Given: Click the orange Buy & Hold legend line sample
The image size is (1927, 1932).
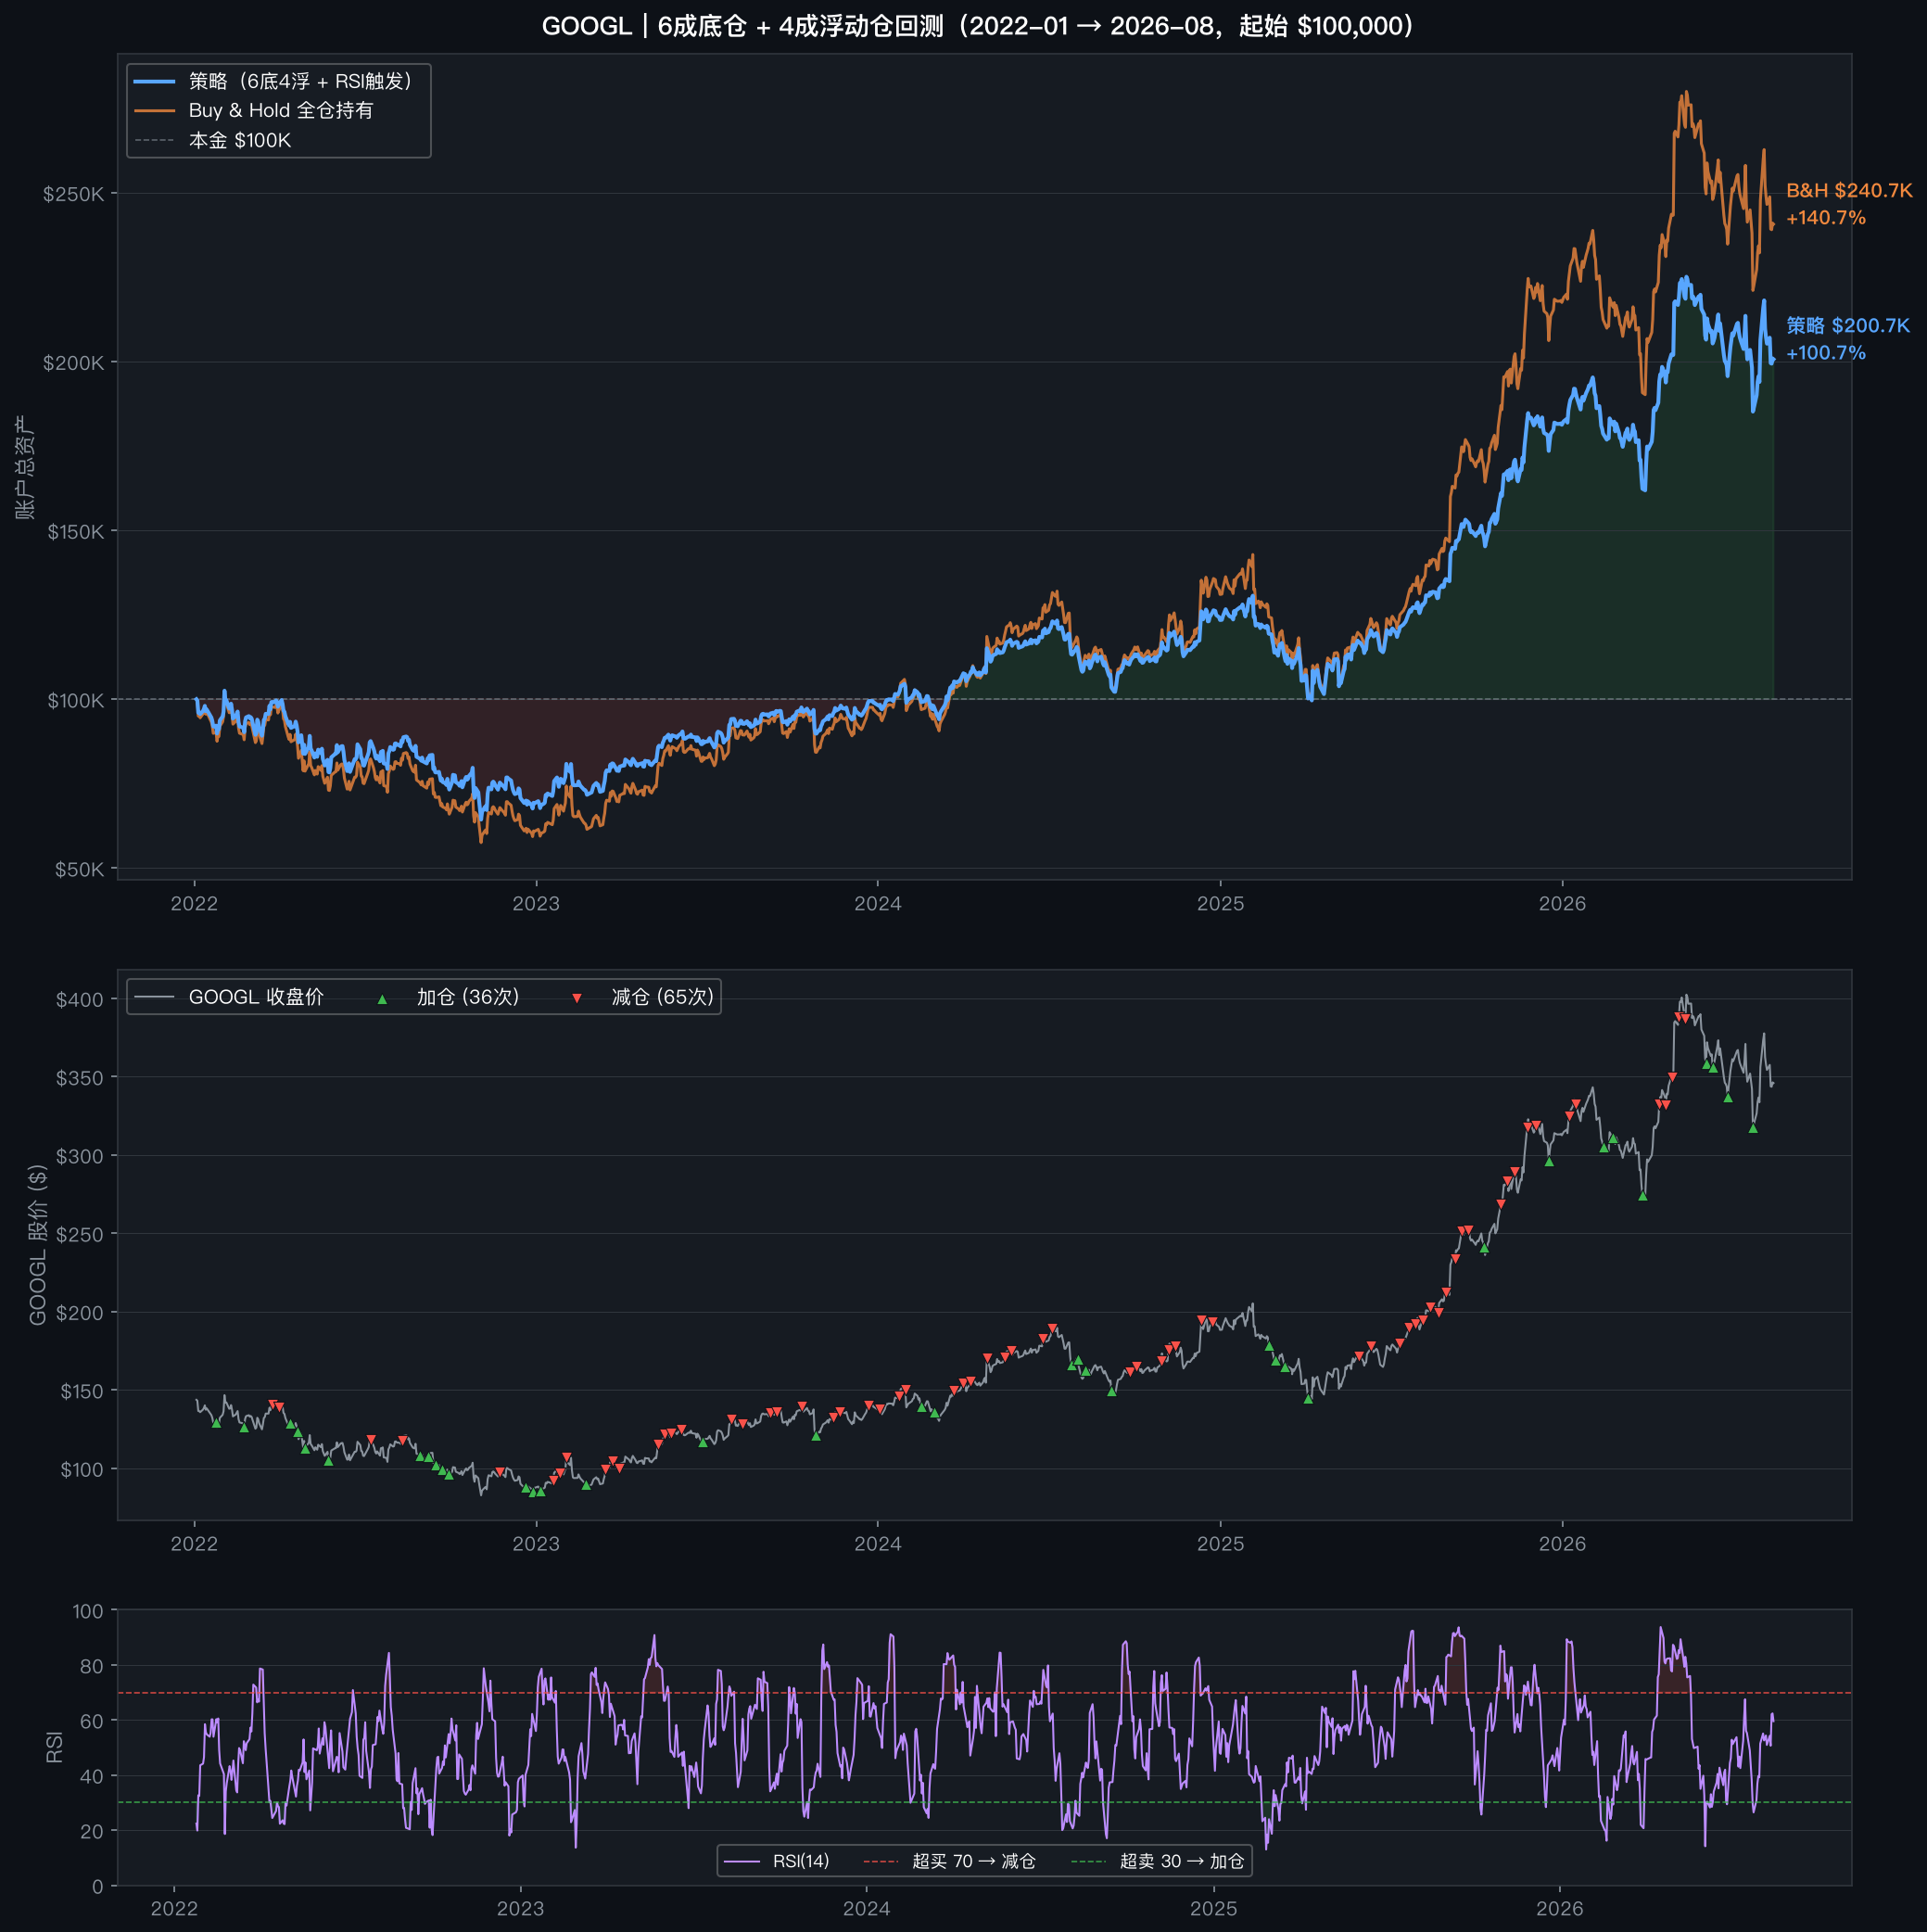Looking at the screenshot, I should tap(155, 111).
